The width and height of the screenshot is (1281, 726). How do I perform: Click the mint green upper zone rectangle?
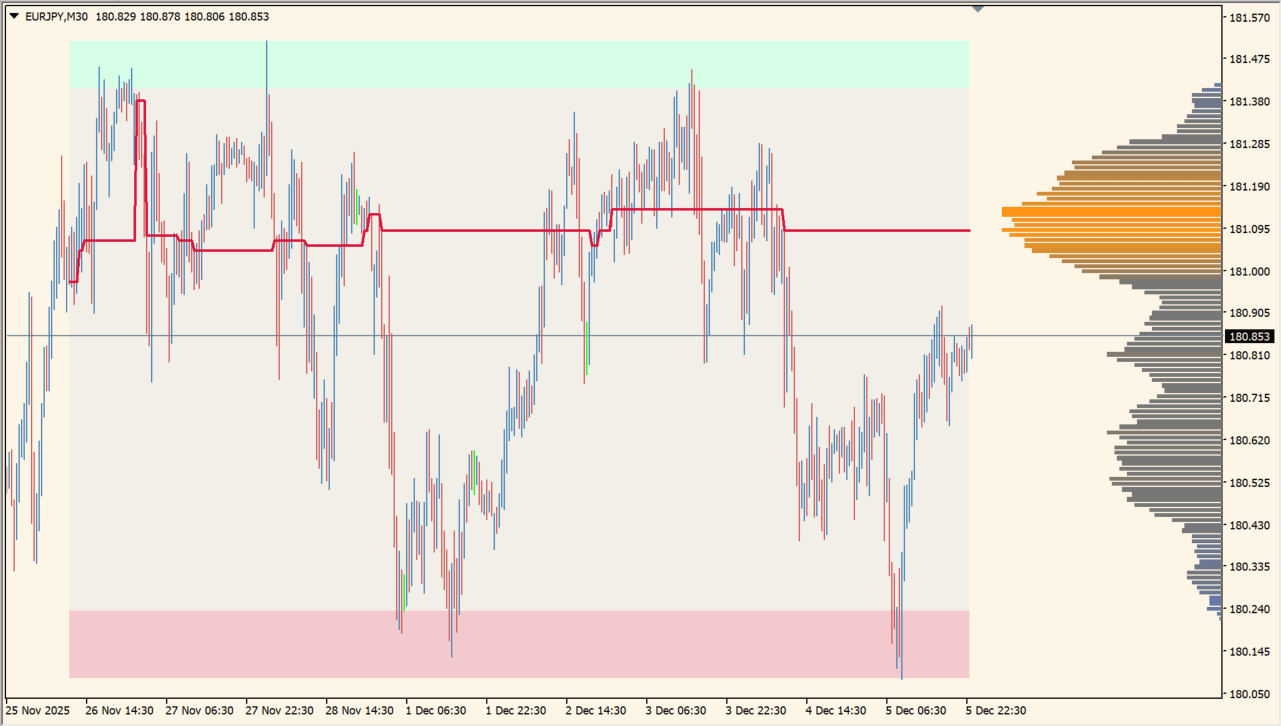[x=519, y=64]
